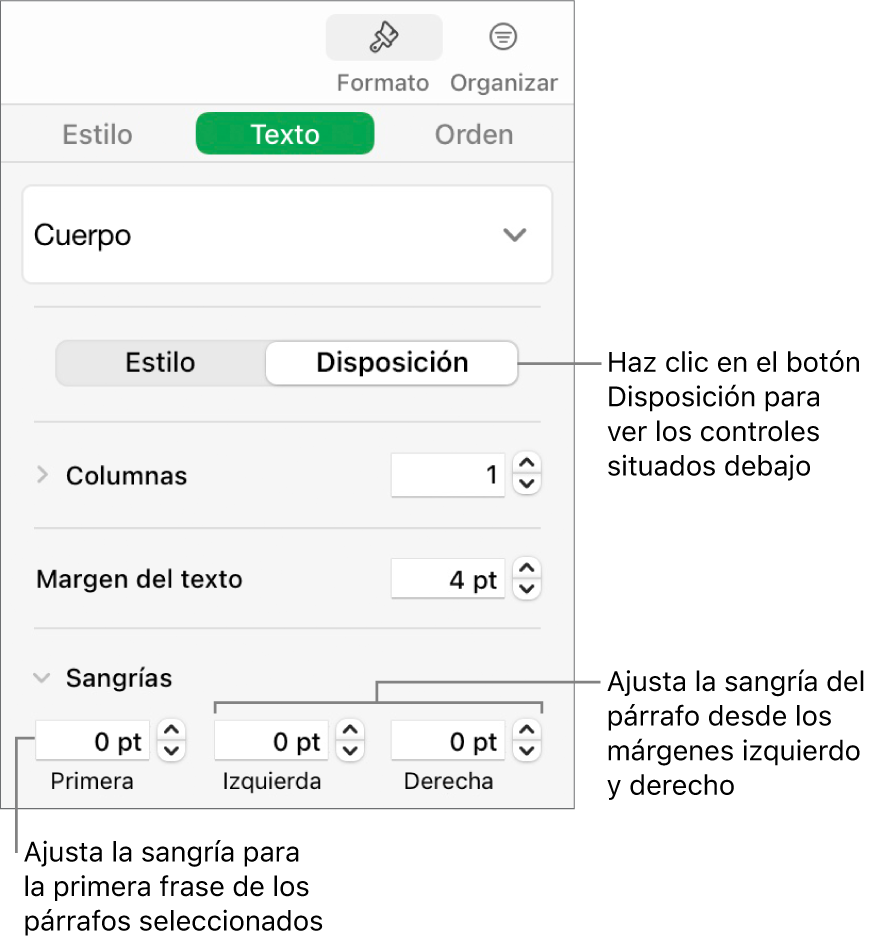
Task: Switch to the Estilo top tab
Action: coord(97,134)
